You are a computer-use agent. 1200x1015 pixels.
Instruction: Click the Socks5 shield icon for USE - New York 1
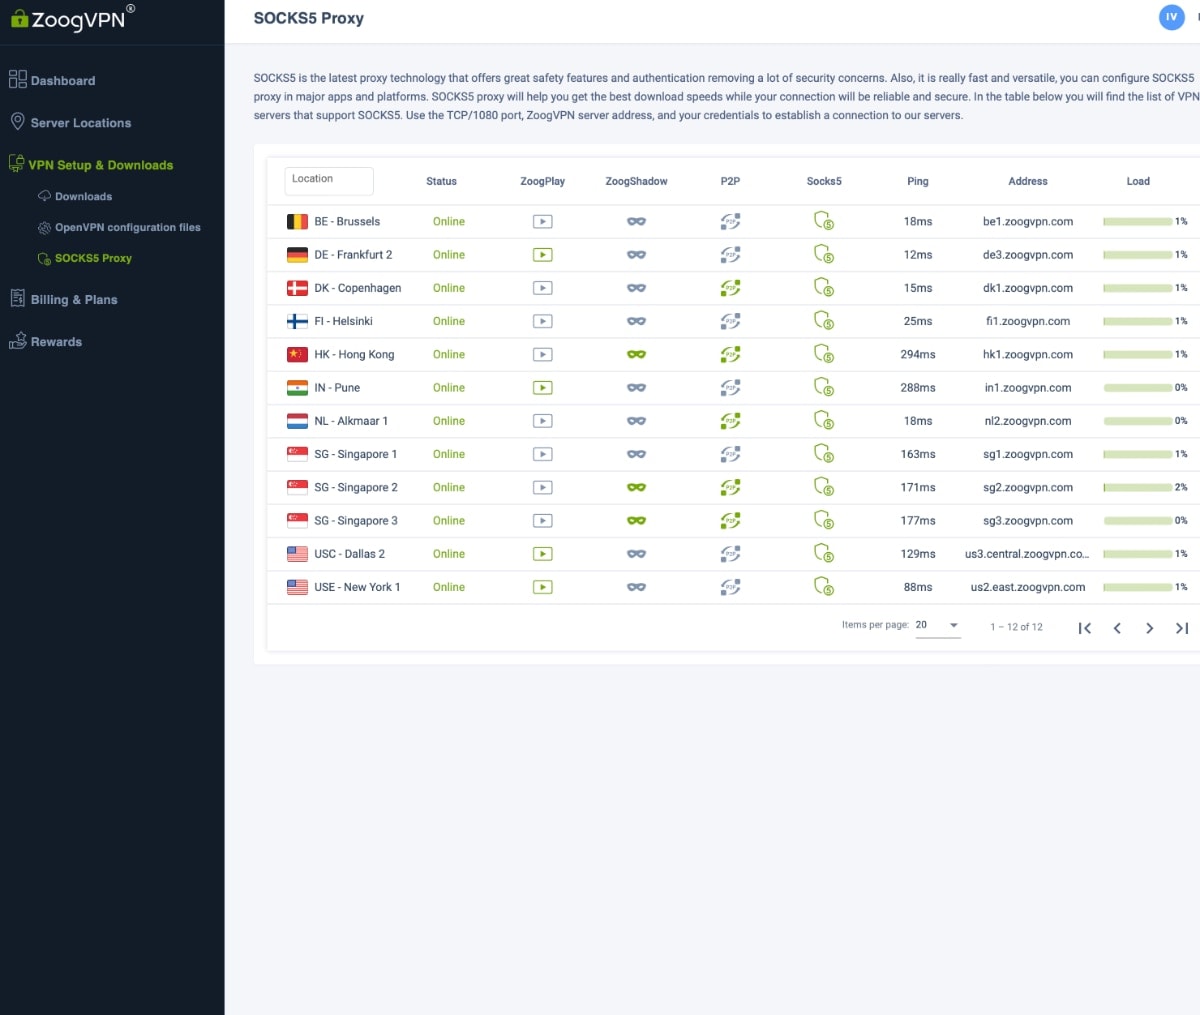824,587
